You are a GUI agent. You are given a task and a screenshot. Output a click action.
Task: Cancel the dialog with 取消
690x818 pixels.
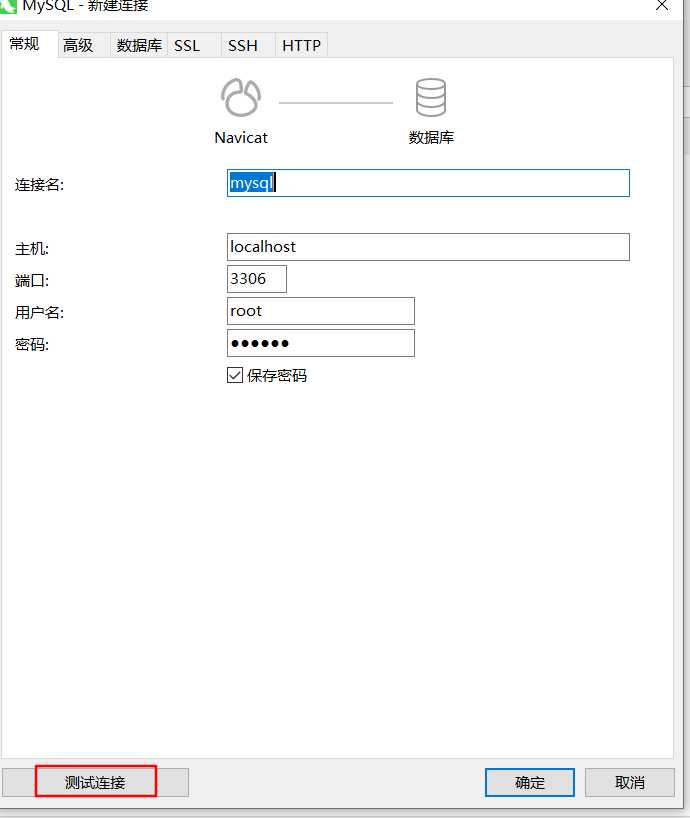coord(630,783)
